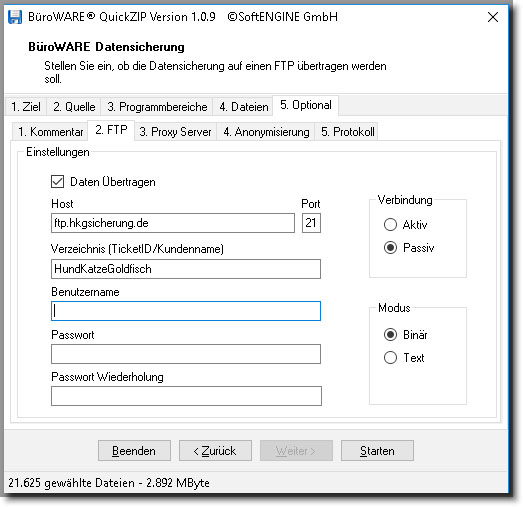Open the 4. Dateien tab

tap(243, 107)
